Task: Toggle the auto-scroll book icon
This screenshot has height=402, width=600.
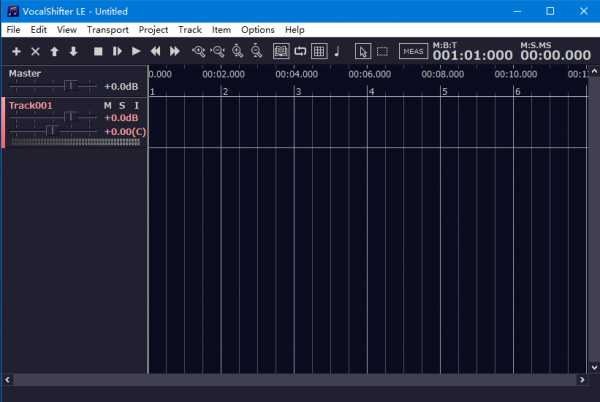Action: [x=281, y=51]
